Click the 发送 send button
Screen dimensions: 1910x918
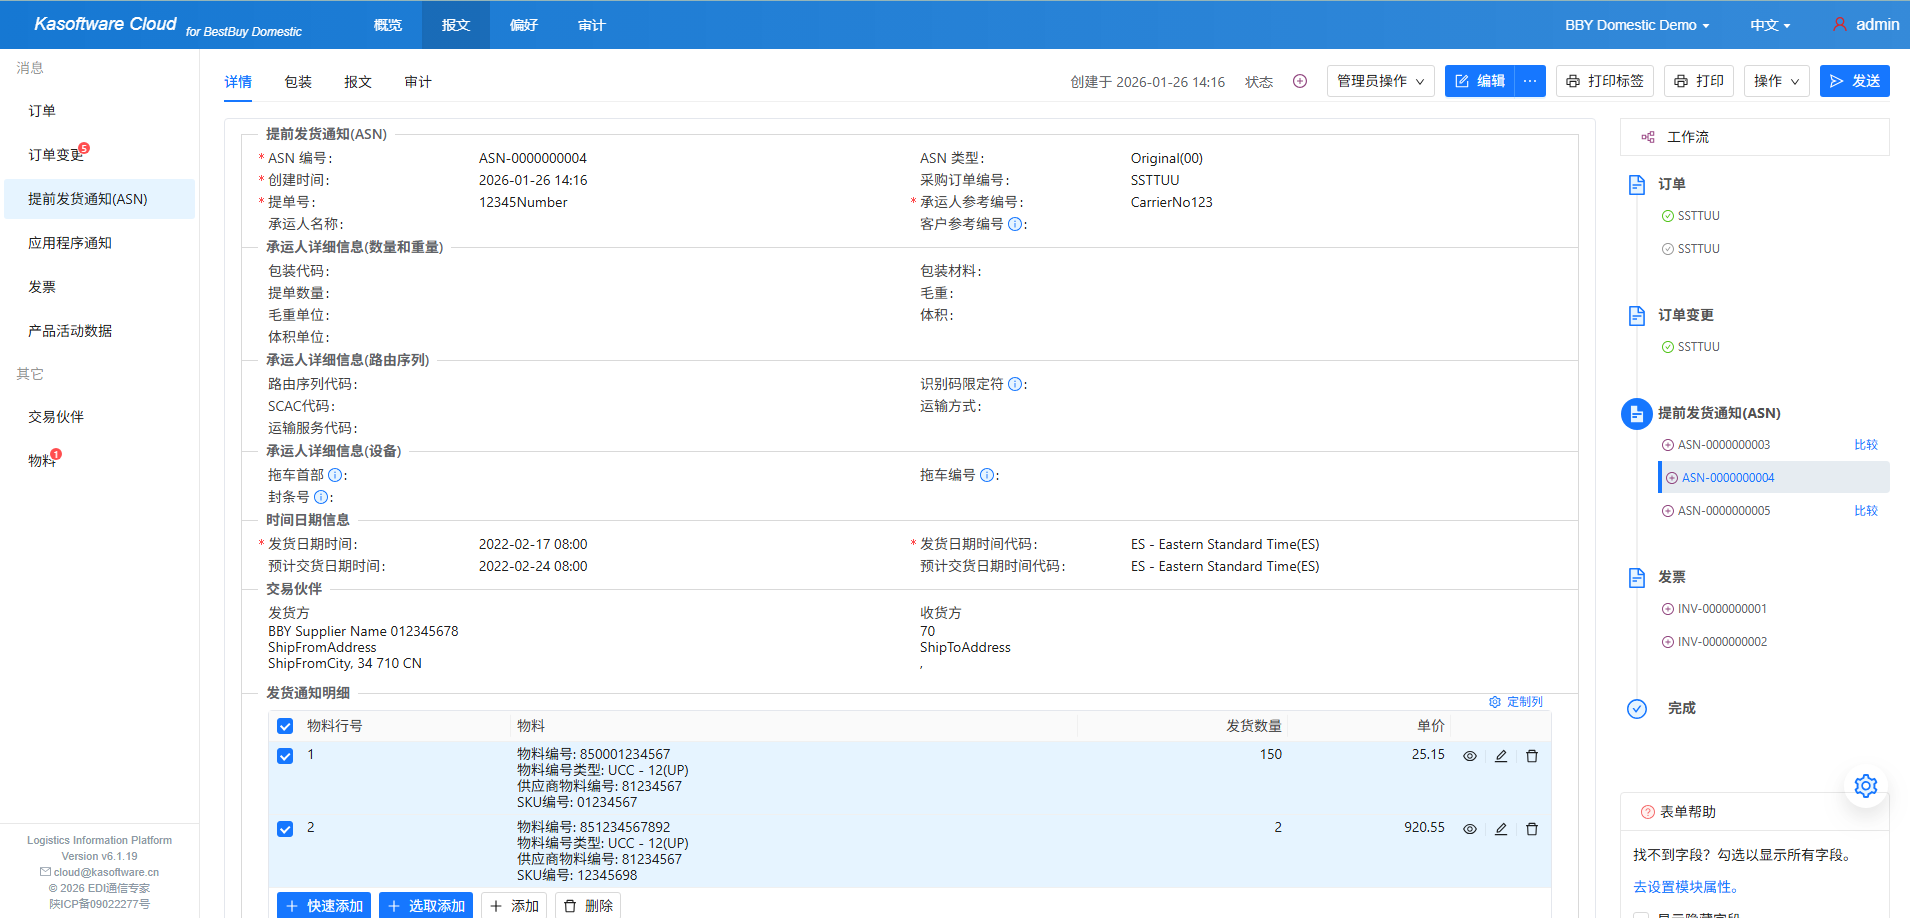coord(1854,81)
